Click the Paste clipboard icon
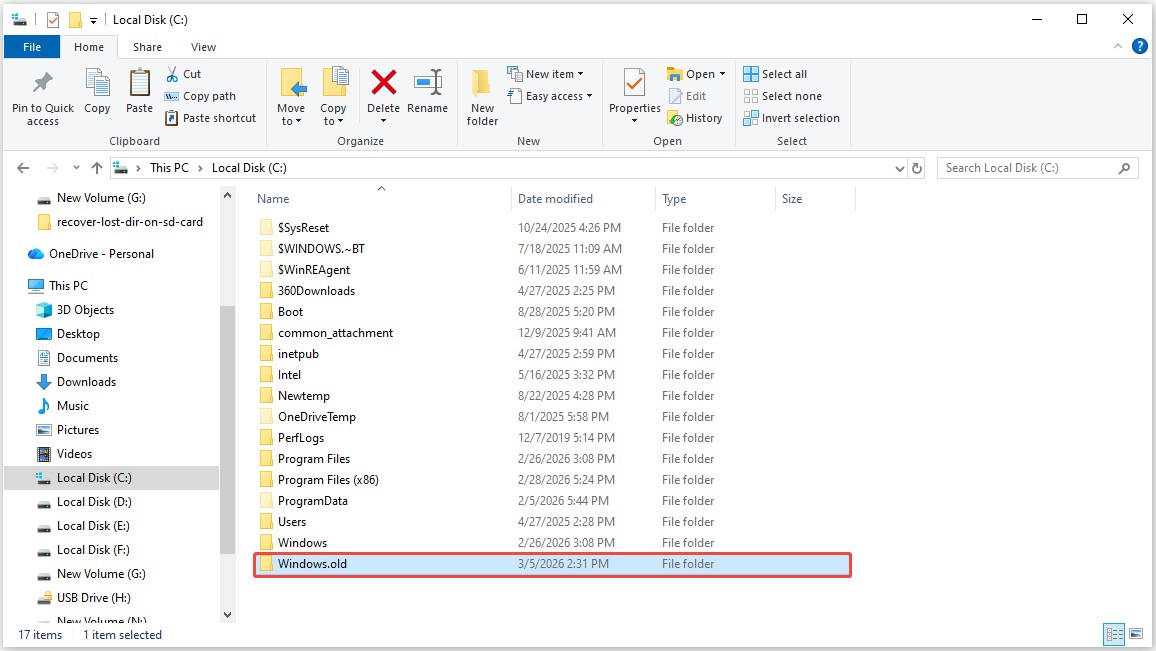Image resolution: width=1156 pixels, height=651 pixels. click(x=139, y=83)
